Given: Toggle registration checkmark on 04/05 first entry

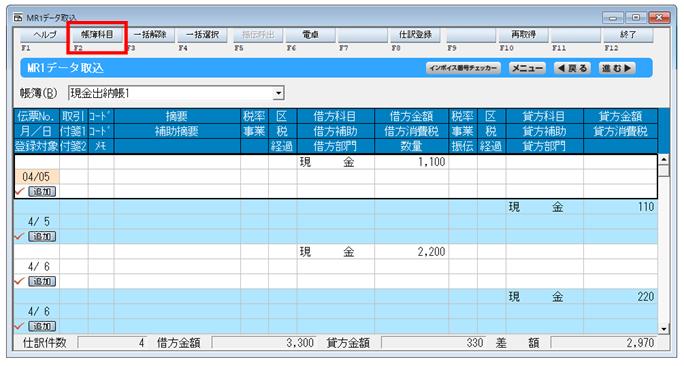Looking at the screenshot, I should click(19, 191).
